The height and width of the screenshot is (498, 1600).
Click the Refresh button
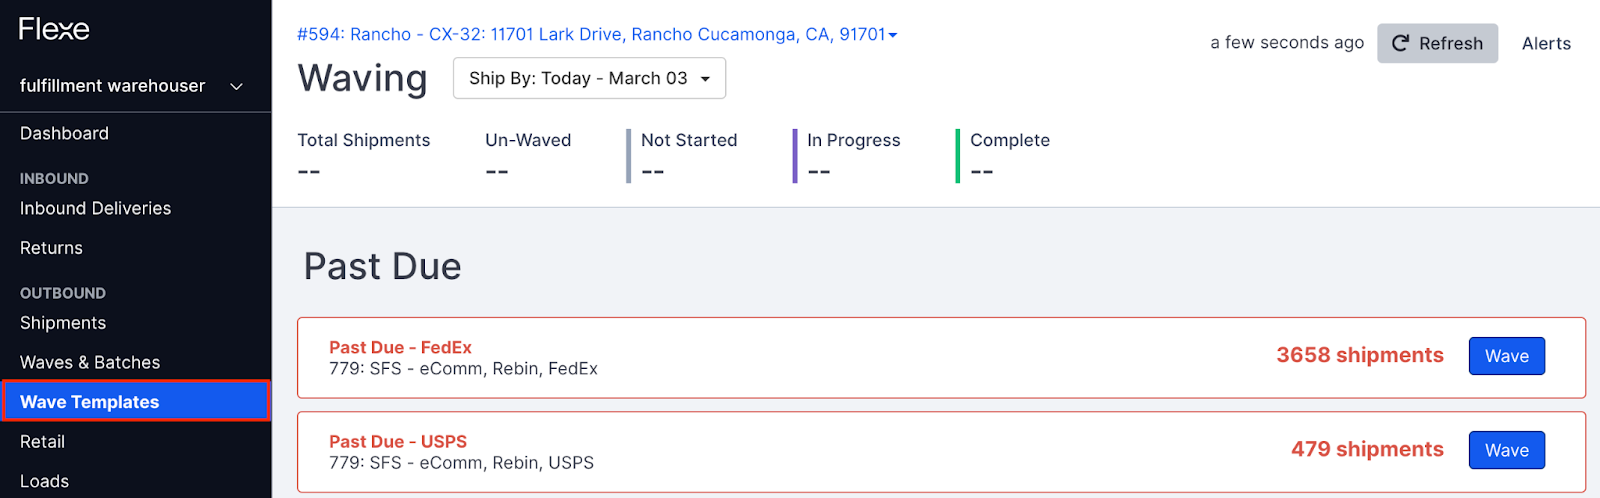pos(1437,43)
